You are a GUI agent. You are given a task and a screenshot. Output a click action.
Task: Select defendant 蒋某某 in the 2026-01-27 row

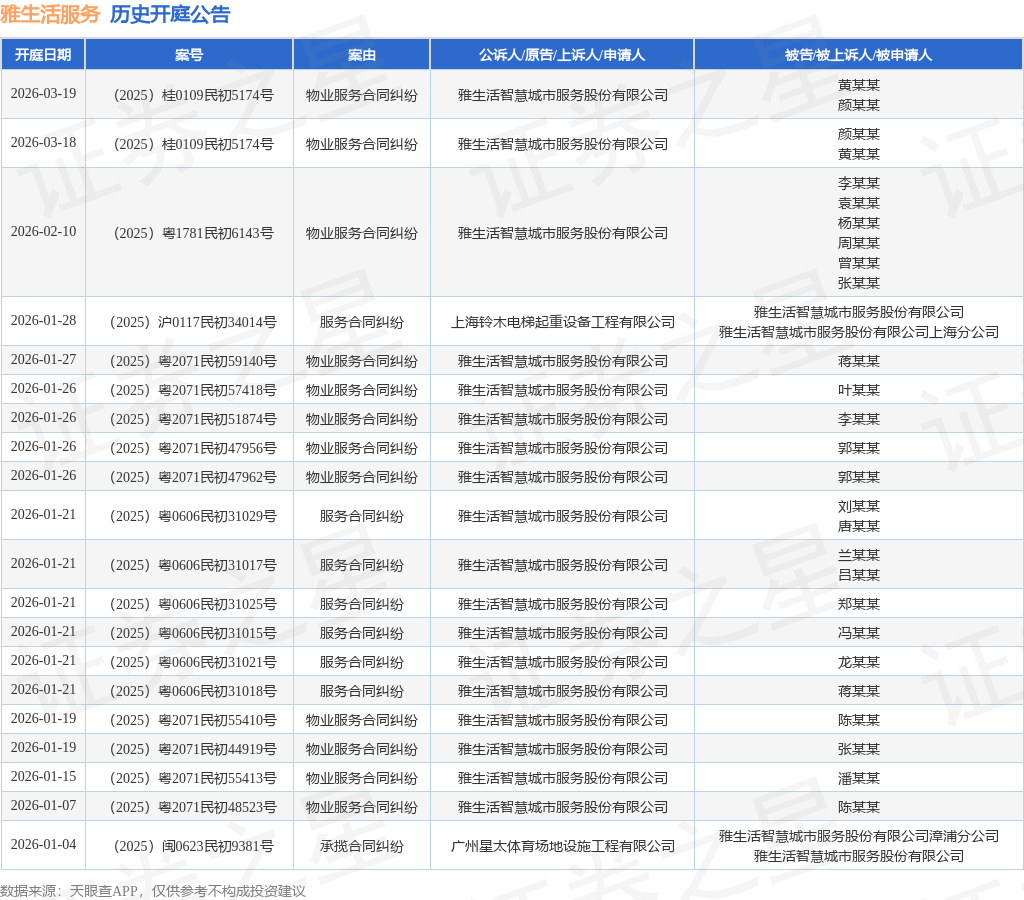click(858, 361)
